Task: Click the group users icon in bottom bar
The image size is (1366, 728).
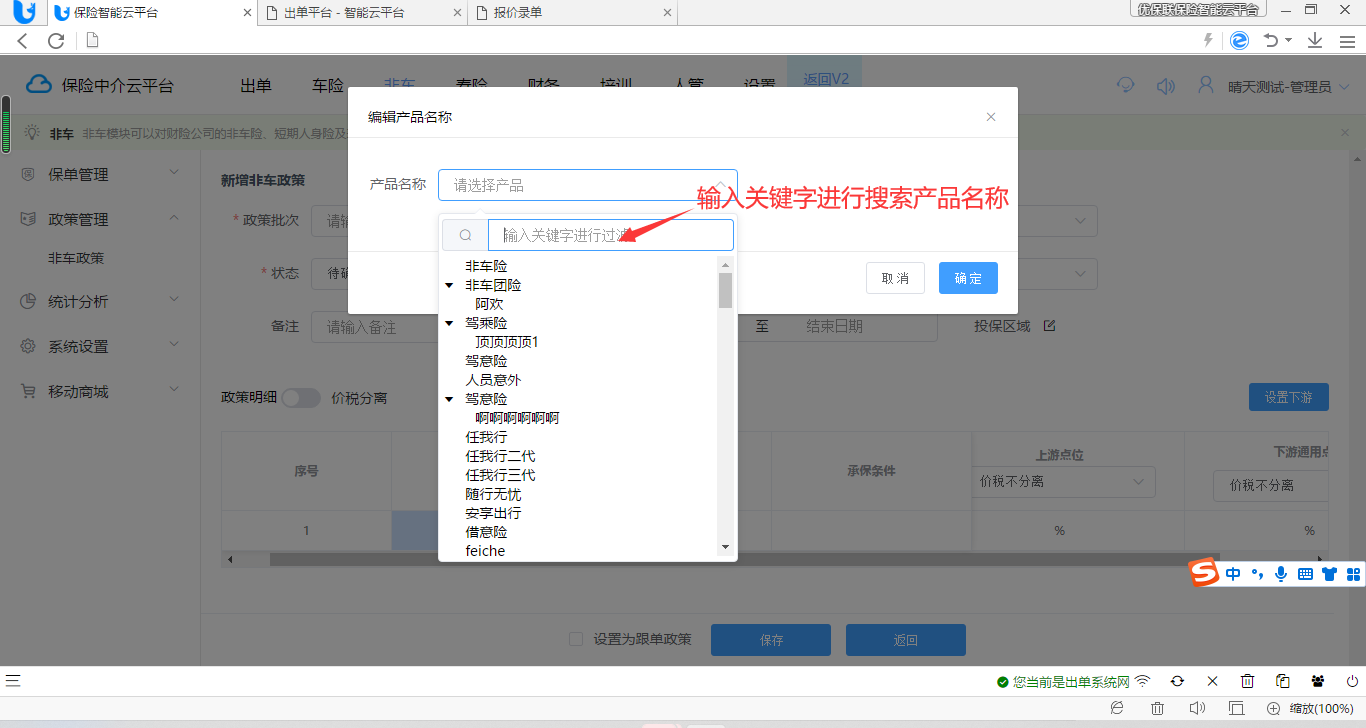Action: click(x=1317, y=681)
